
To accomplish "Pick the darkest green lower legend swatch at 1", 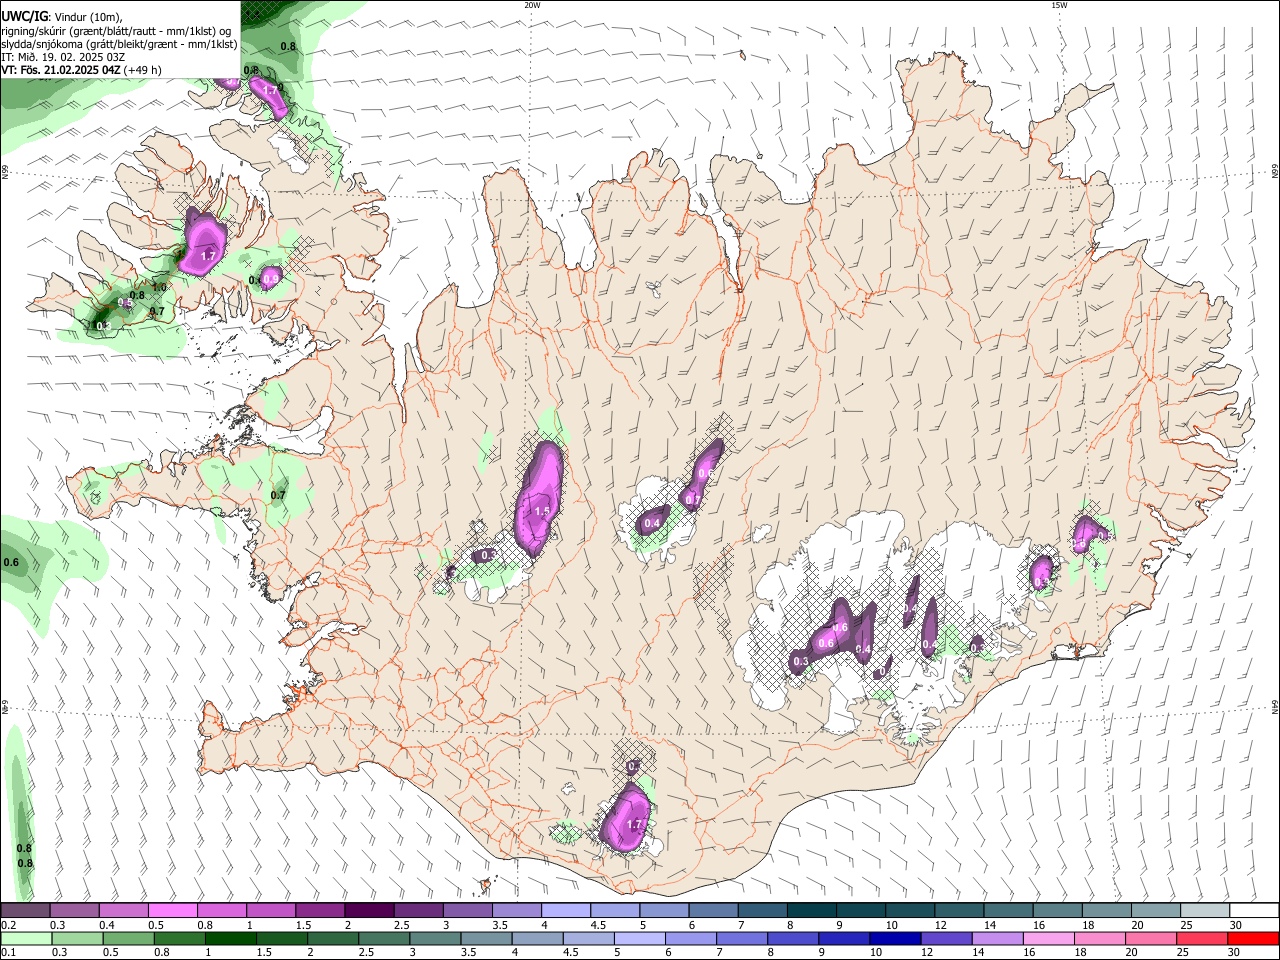I will [x=230, y=938].
